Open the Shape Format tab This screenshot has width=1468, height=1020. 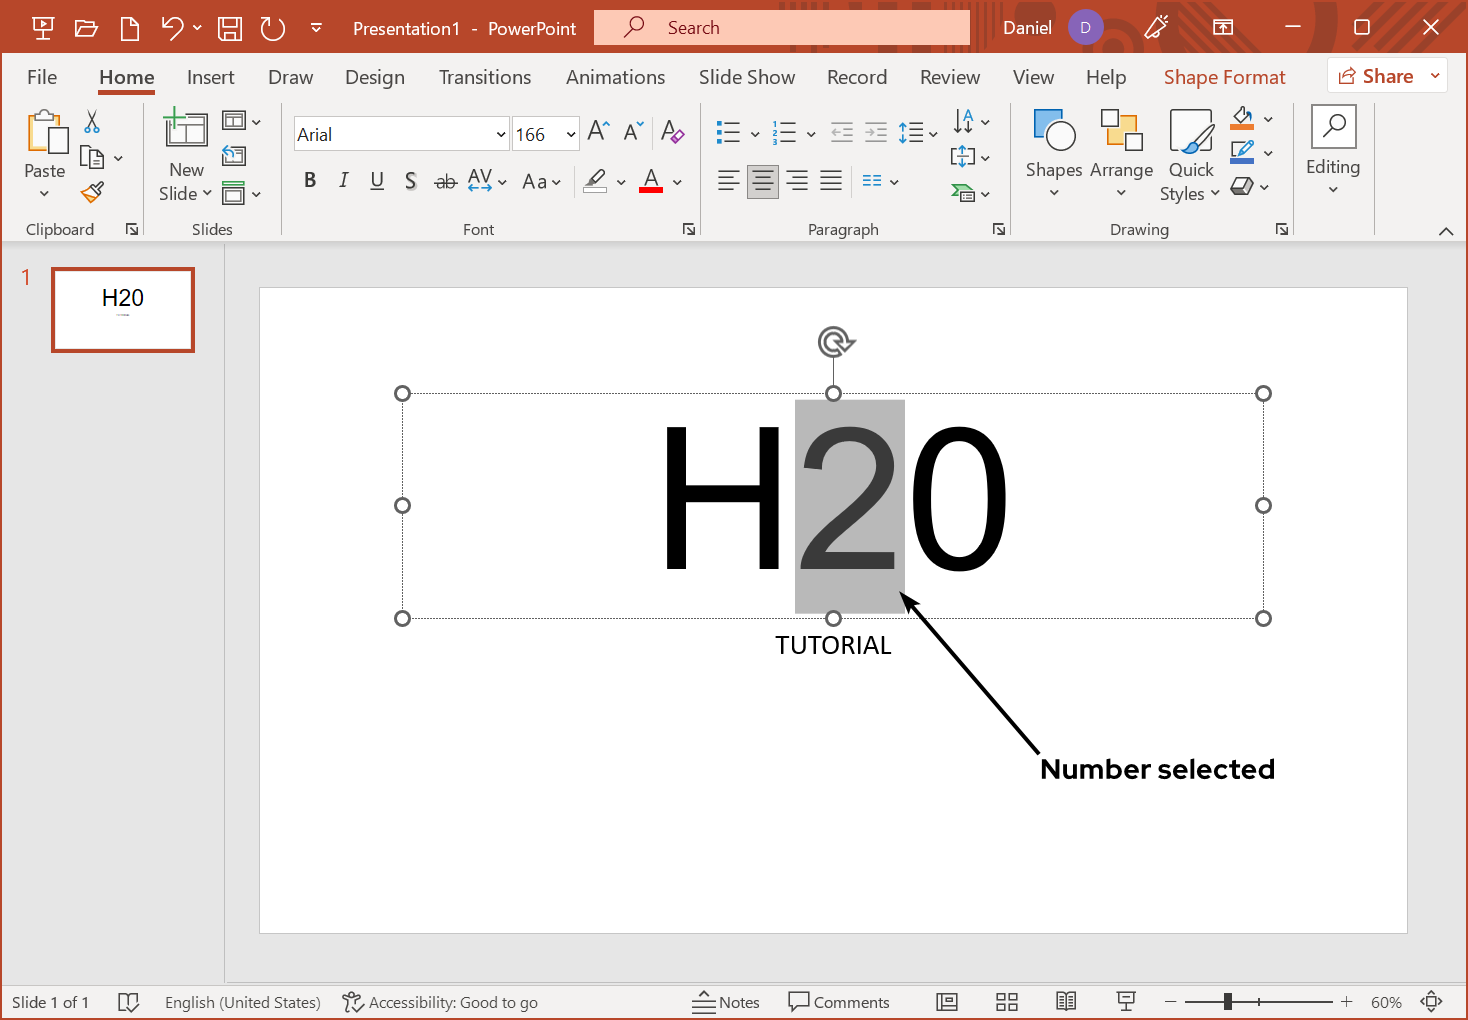(x=1224, y=77)
